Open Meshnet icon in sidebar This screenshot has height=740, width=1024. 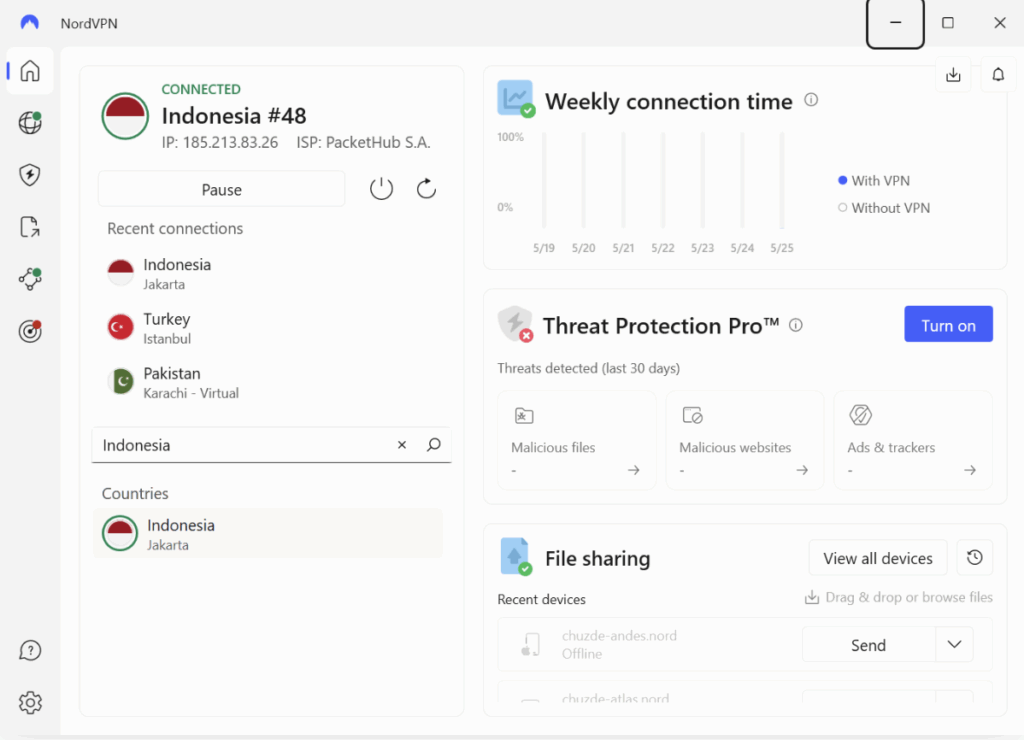click(x=30, y=279)
